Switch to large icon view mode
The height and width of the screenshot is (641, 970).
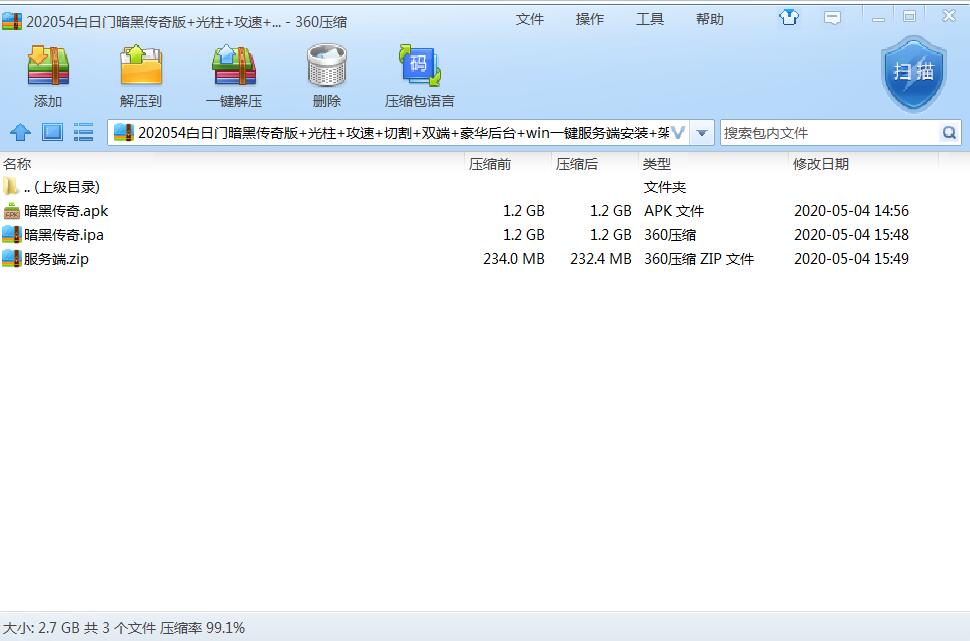click(x=52, y=132)
